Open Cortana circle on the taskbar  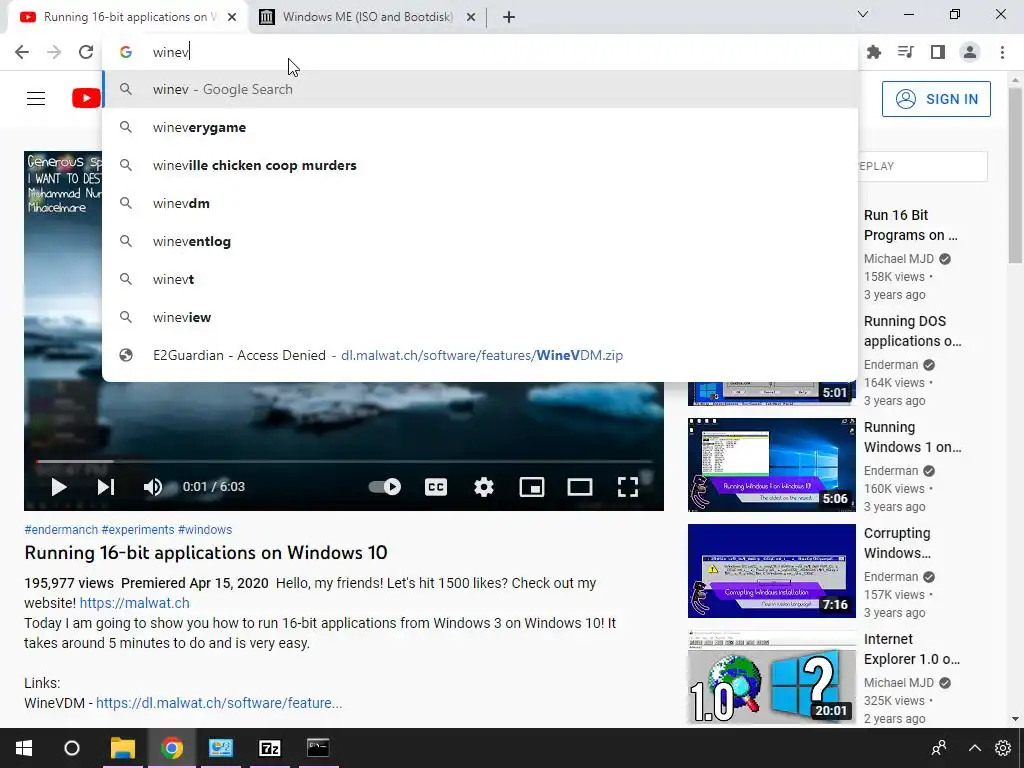[x=72, y=748]
